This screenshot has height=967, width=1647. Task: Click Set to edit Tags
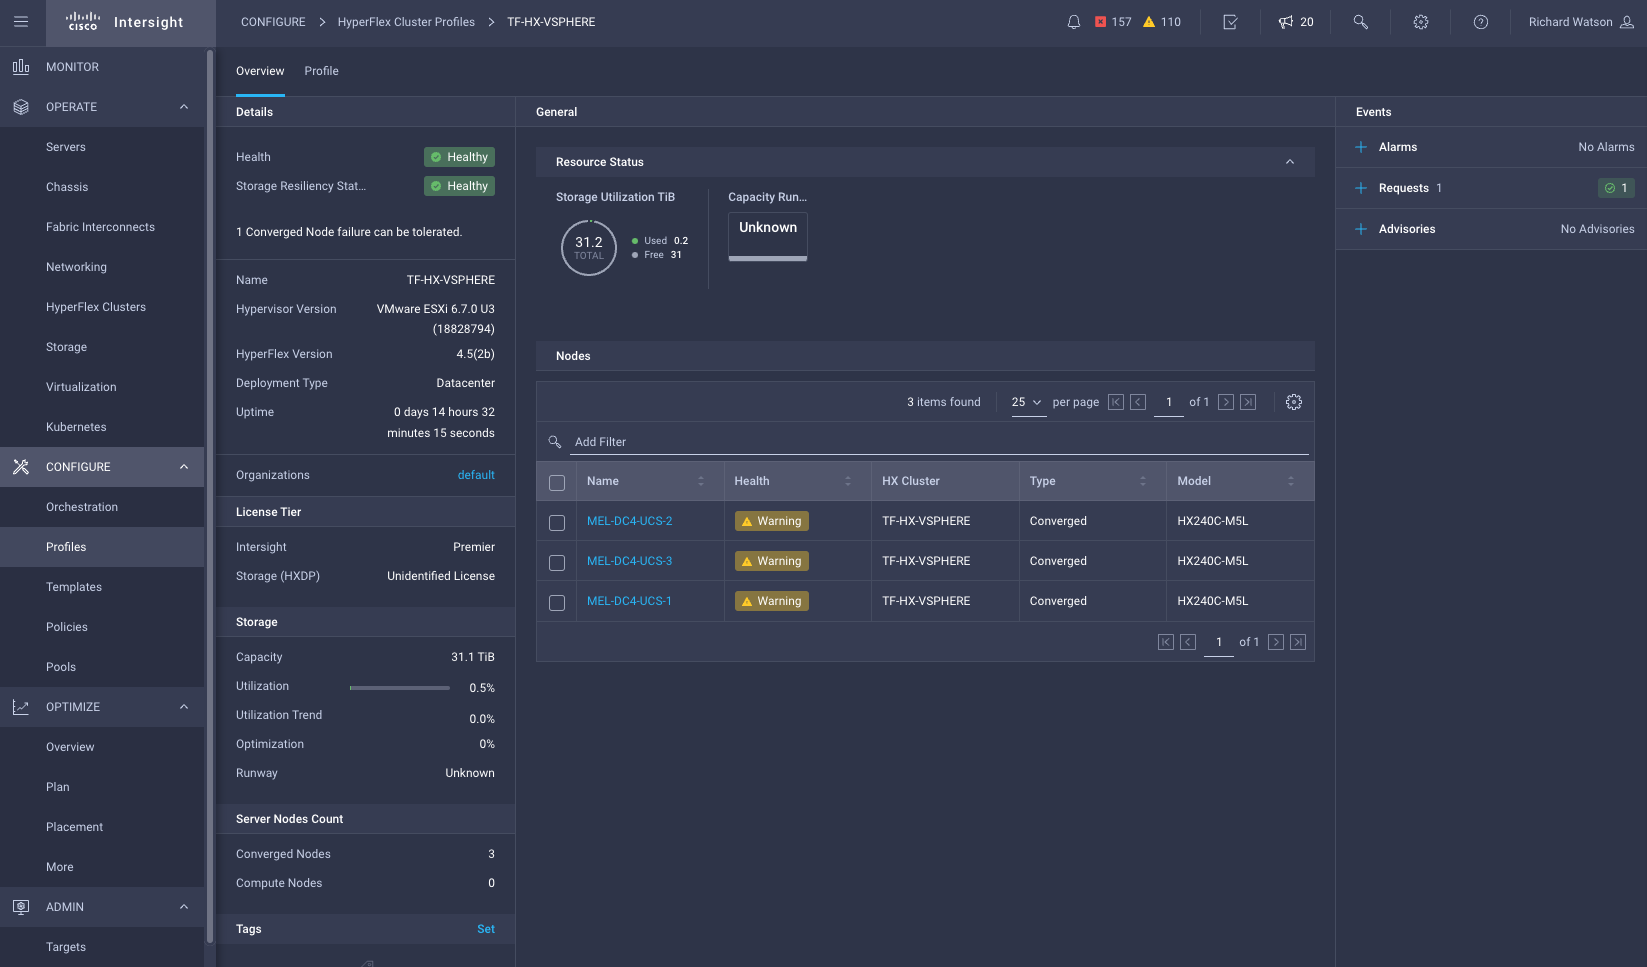[486, 929]
